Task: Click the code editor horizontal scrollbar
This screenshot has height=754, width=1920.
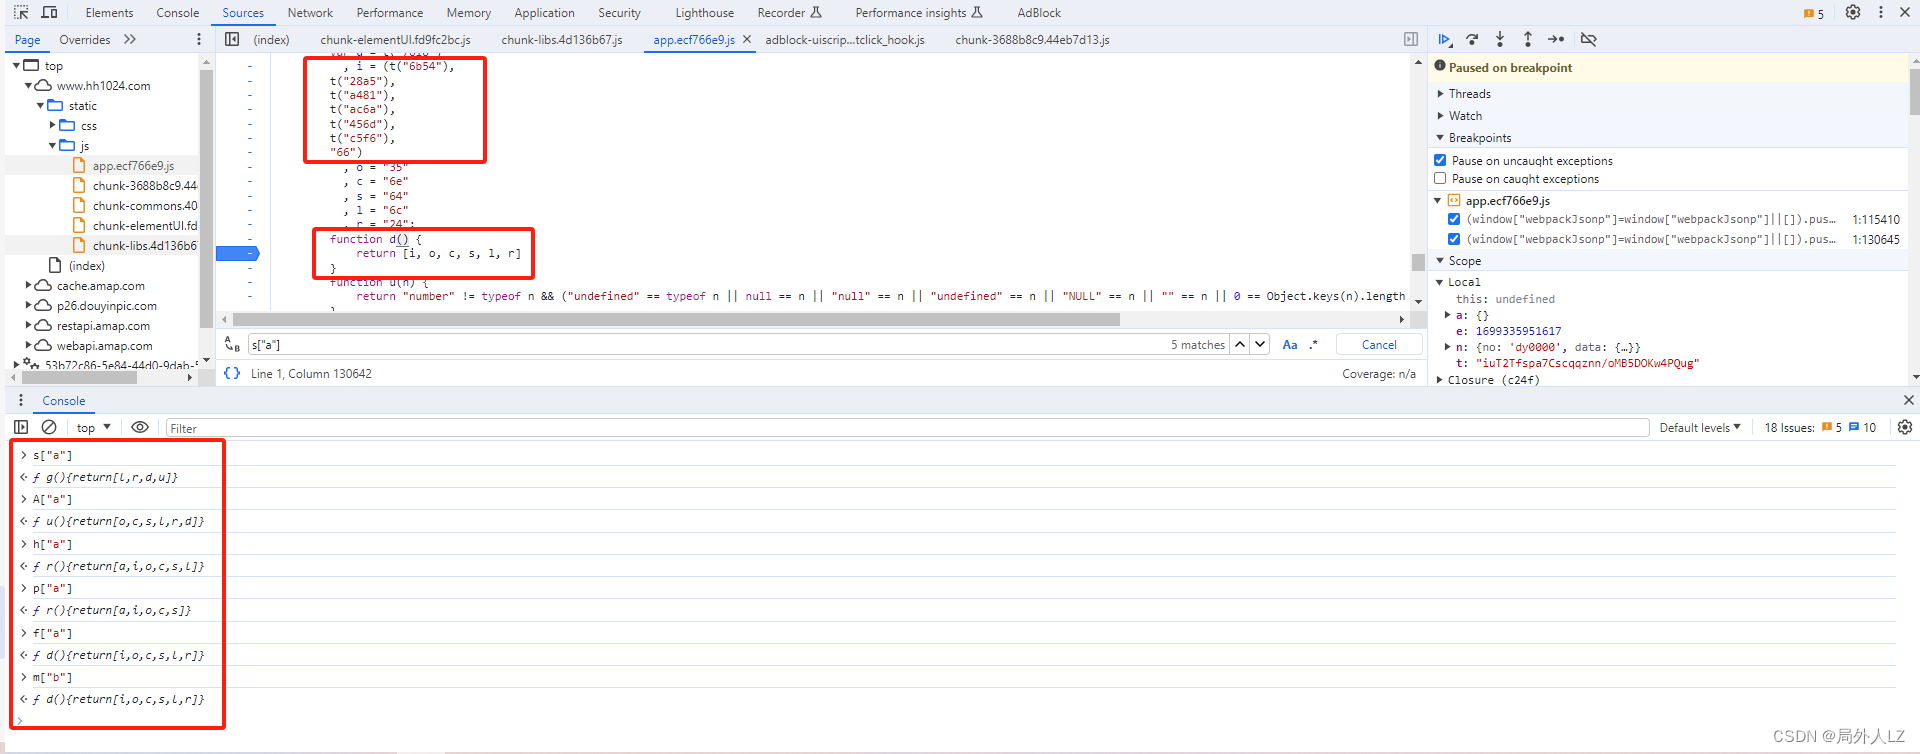Action: pos(675,319)
